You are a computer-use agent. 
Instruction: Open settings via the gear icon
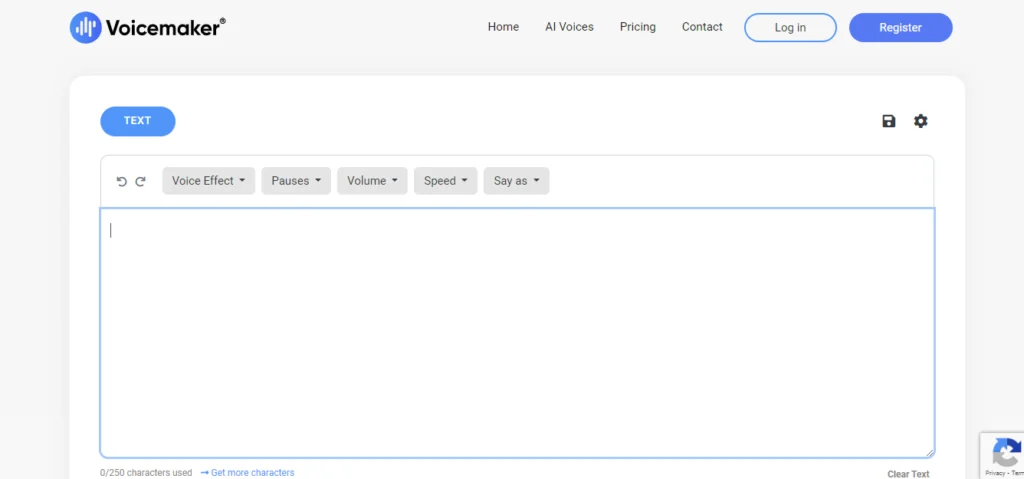920,121
